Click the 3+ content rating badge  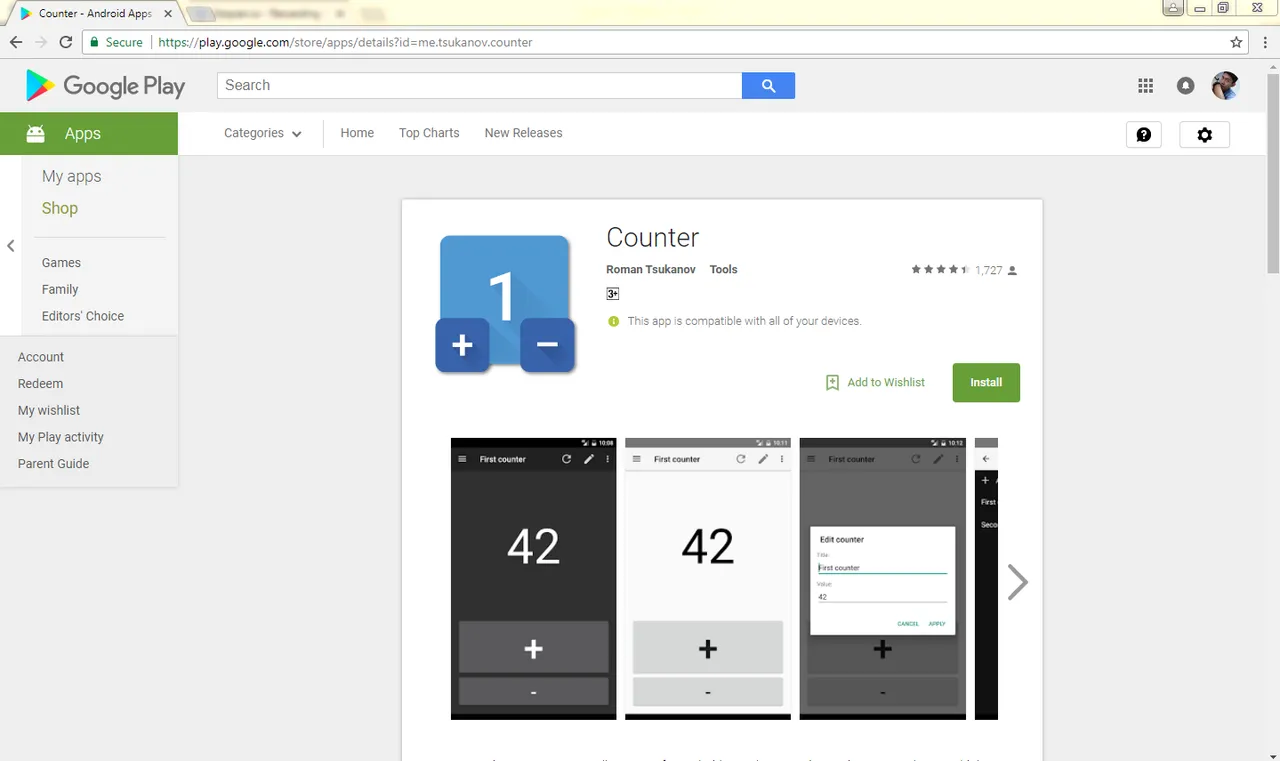[613, 294]
